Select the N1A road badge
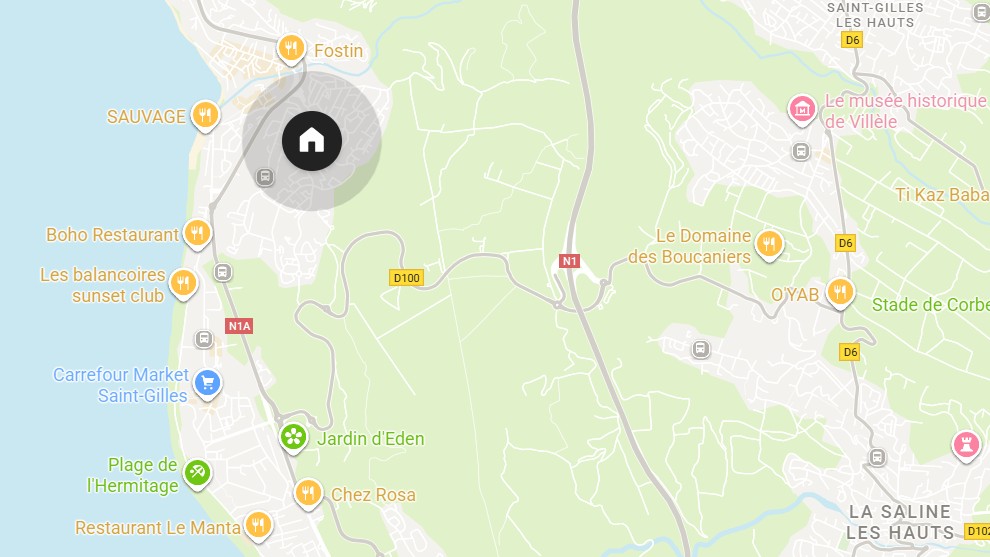Image resolution: width=990 pixels, height=557 pixels. coord(239,326)
